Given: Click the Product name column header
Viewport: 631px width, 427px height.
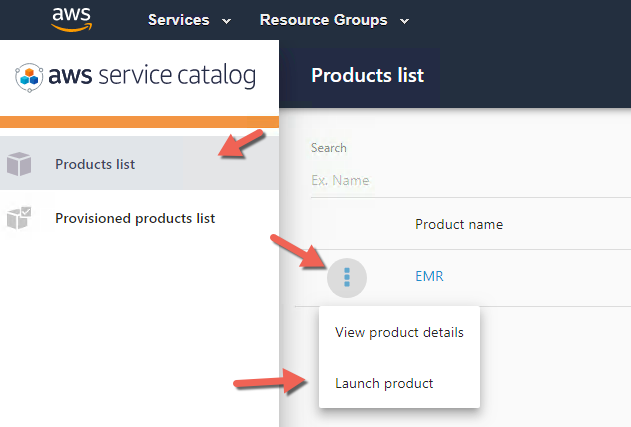Looking at the screenshot, I should tap(459, 224).
